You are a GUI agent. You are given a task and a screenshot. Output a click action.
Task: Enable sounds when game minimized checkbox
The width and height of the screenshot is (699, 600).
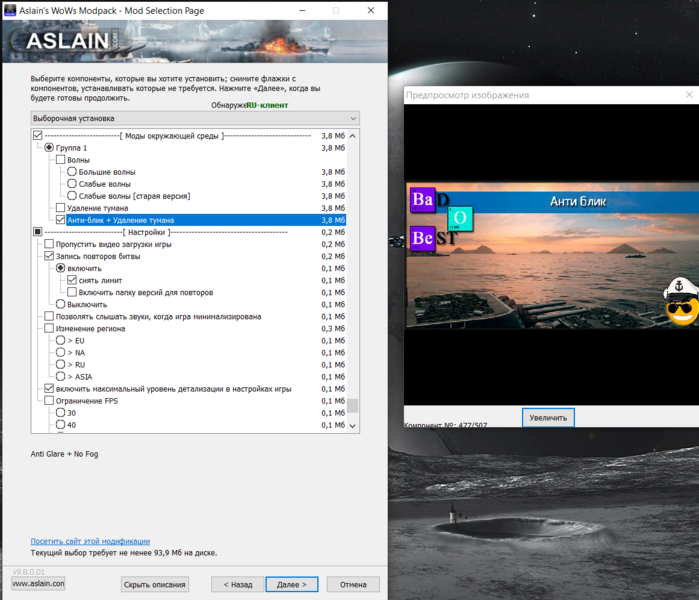point(49,316)
